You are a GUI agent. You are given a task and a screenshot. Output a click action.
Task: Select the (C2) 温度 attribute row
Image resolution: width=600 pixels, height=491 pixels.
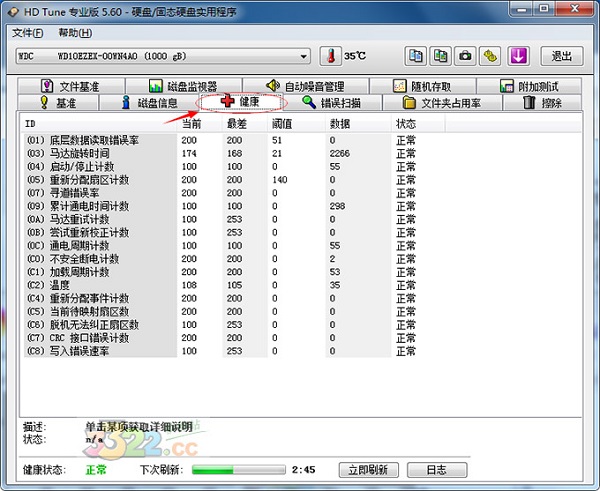(90, 285)
